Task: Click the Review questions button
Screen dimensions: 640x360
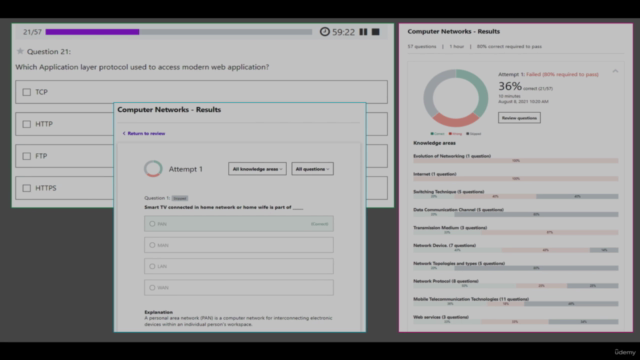Action: point(519,118)
